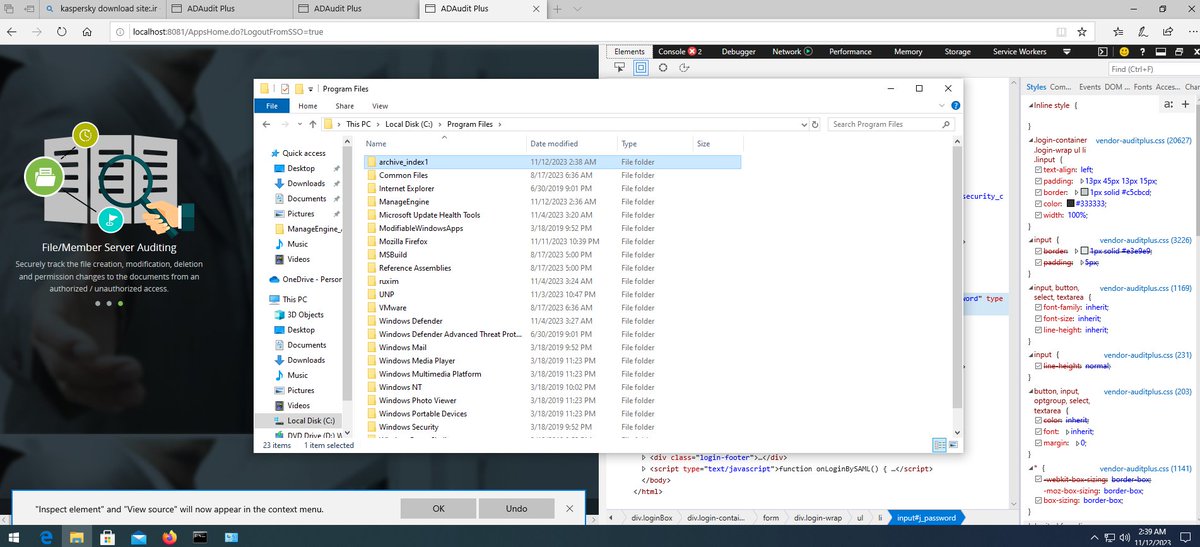Open Explorer File menu

click(x=270, y=105)
